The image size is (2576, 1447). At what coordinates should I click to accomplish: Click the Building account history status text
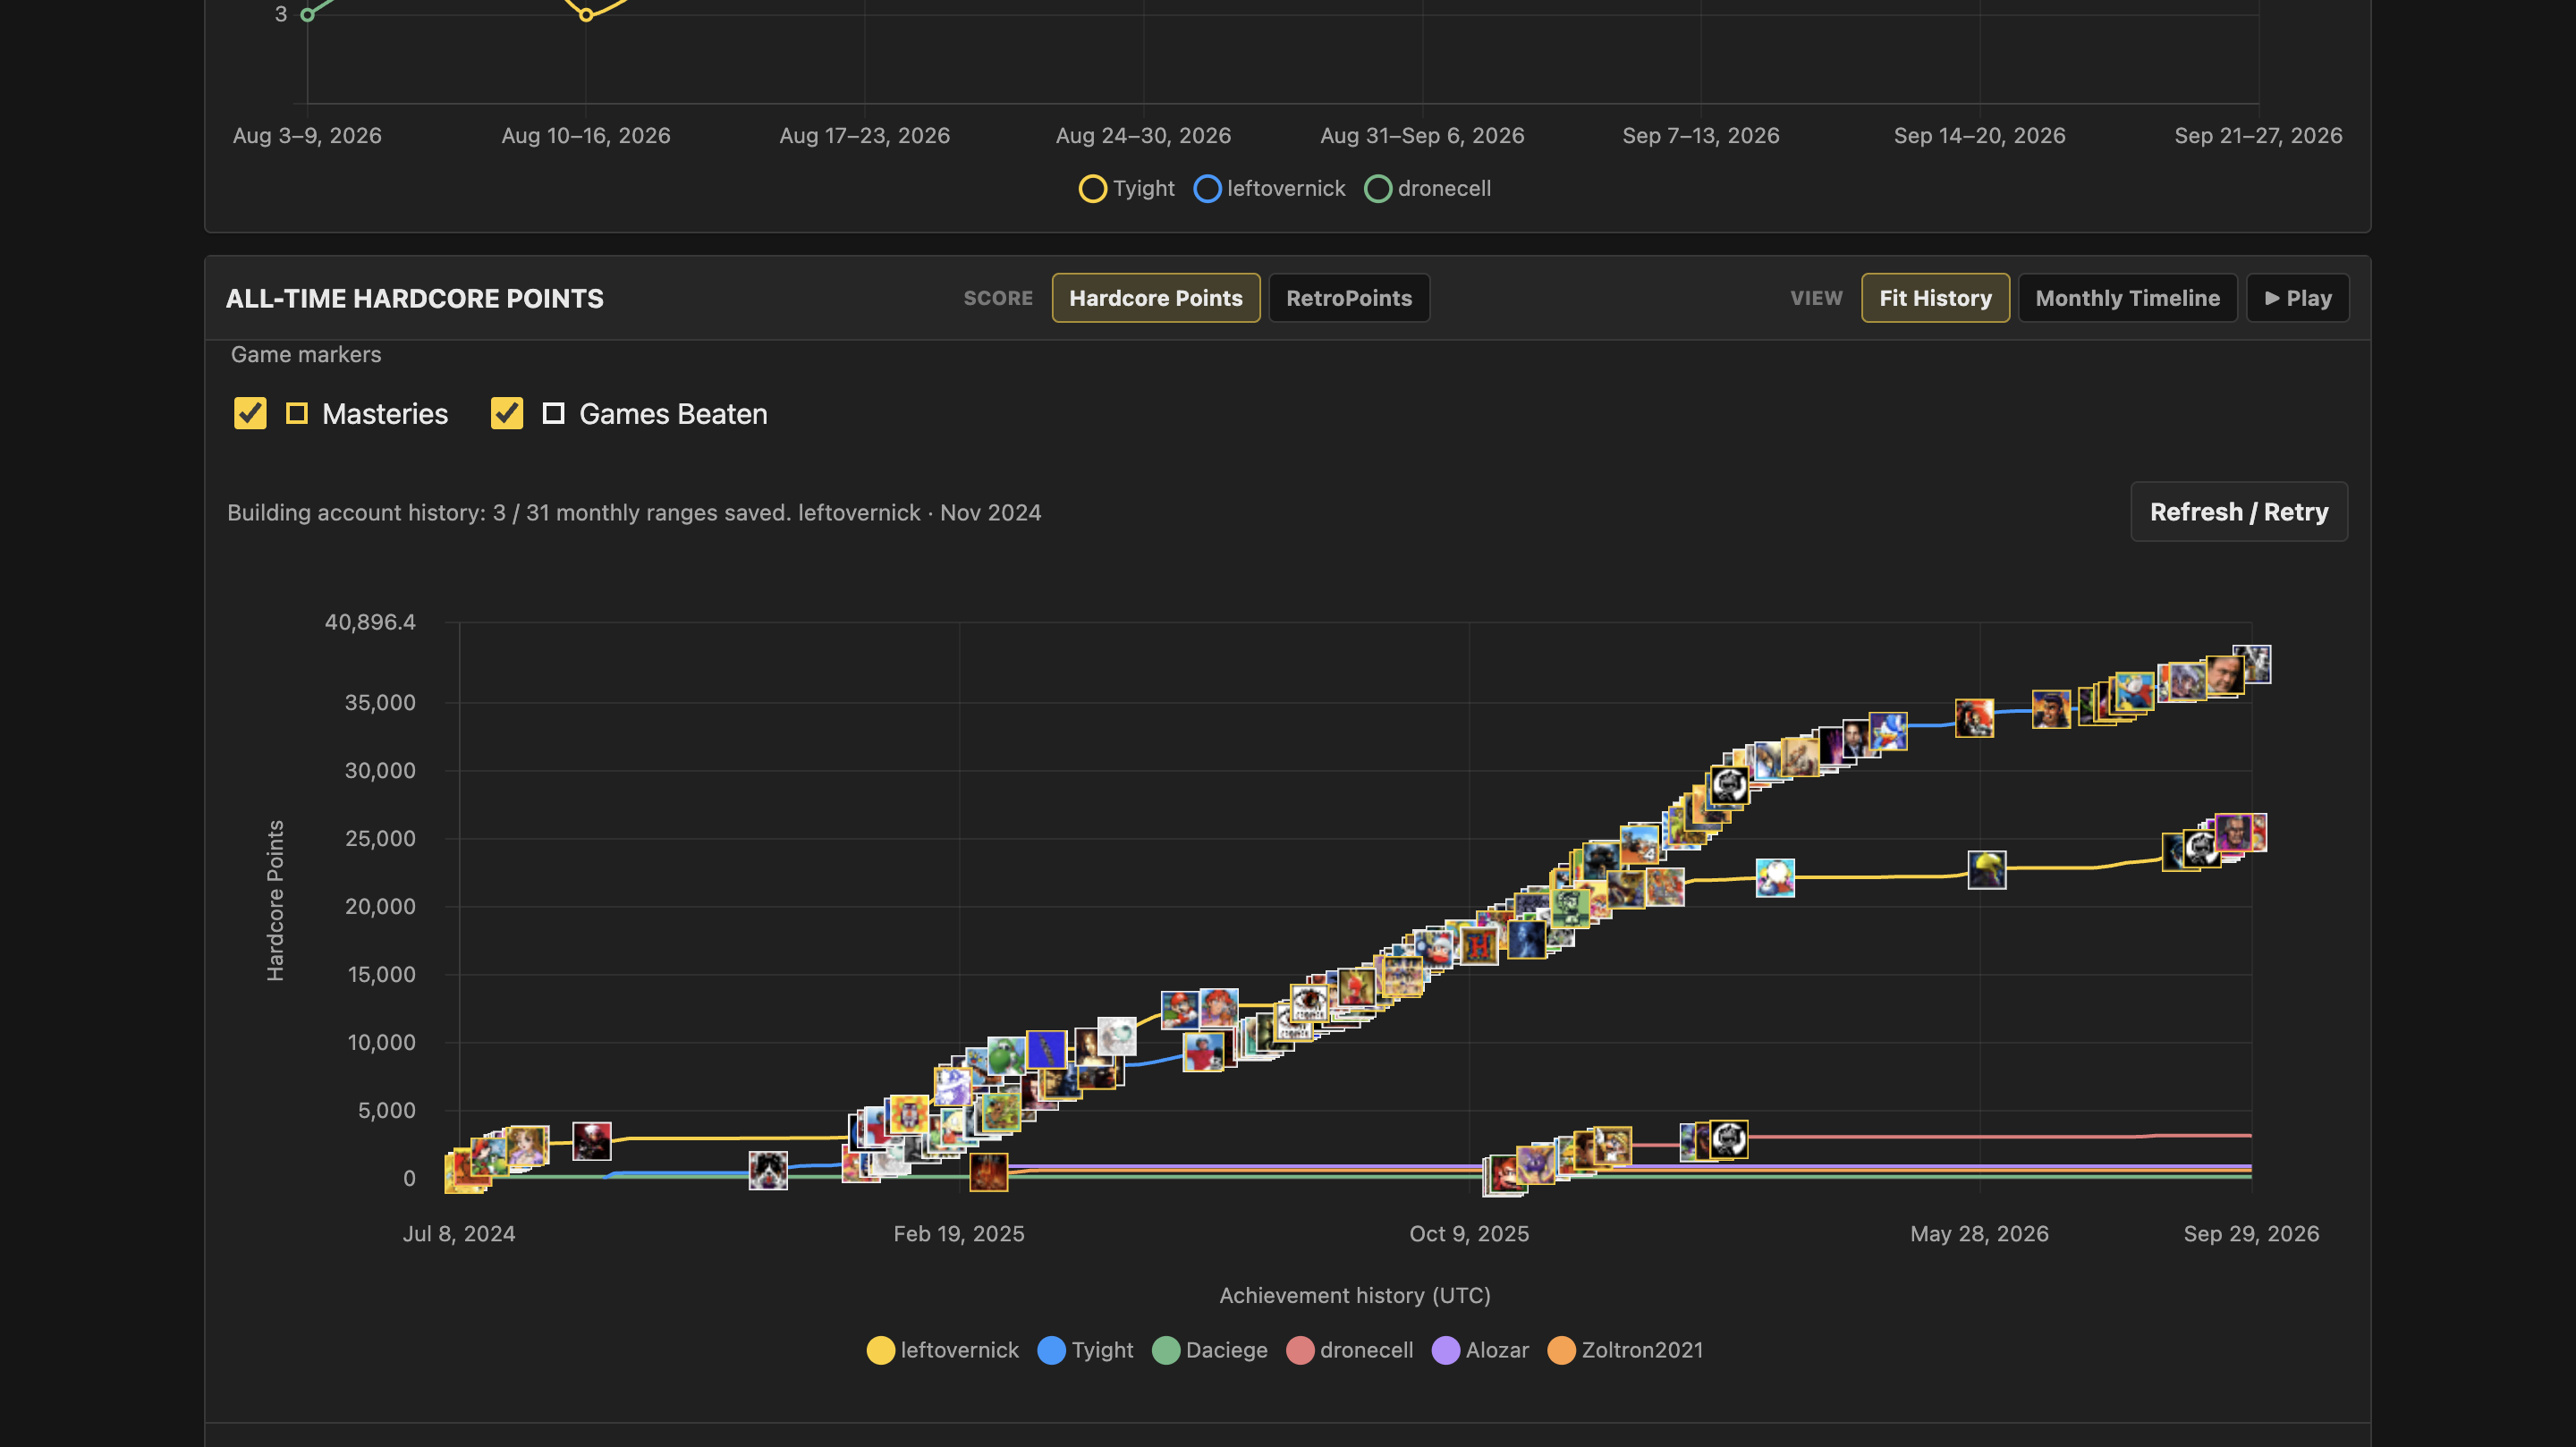coord(634,512)
